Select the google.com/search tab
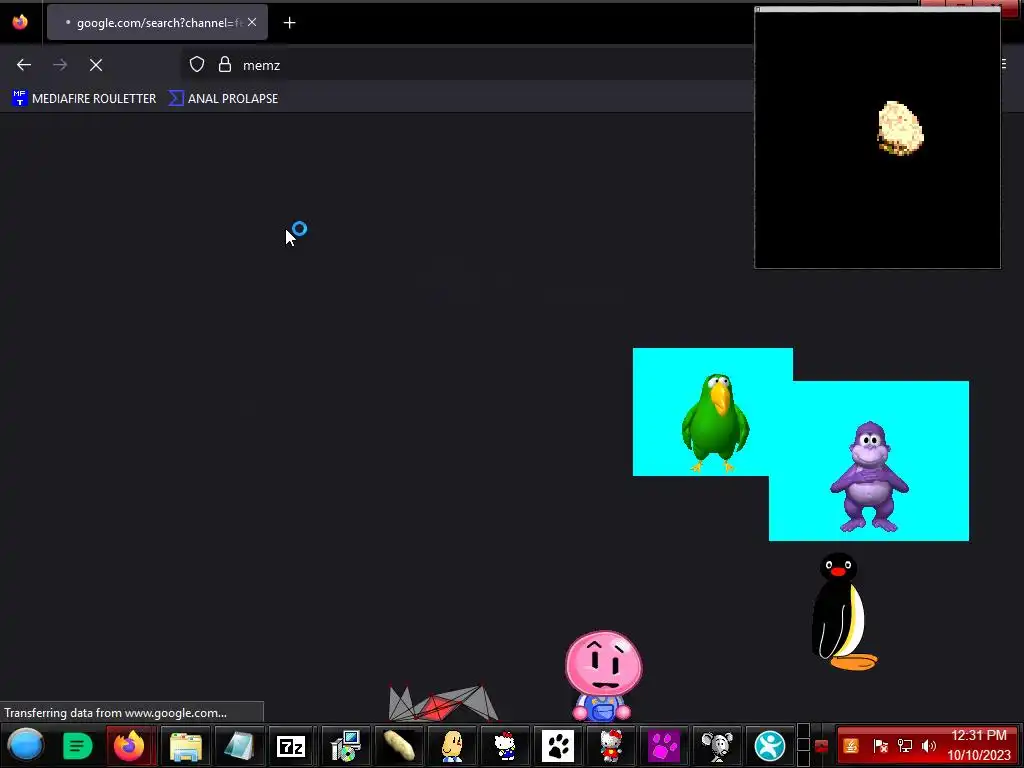 (x=157, y=23)
